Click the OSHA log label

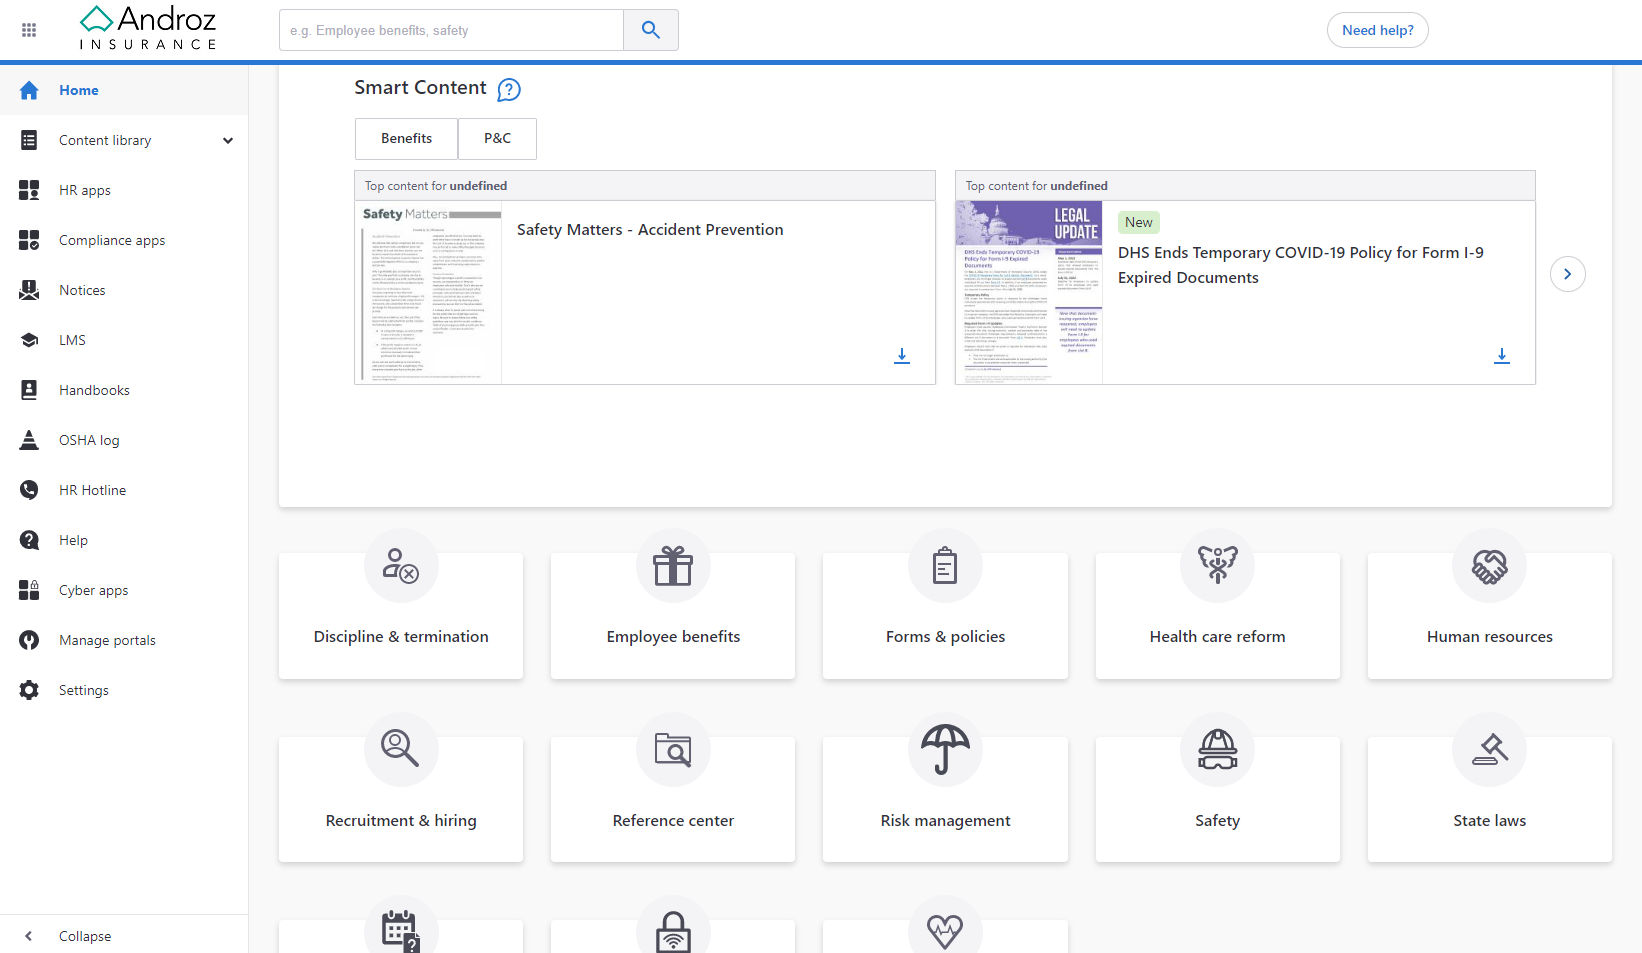(89, 440)
